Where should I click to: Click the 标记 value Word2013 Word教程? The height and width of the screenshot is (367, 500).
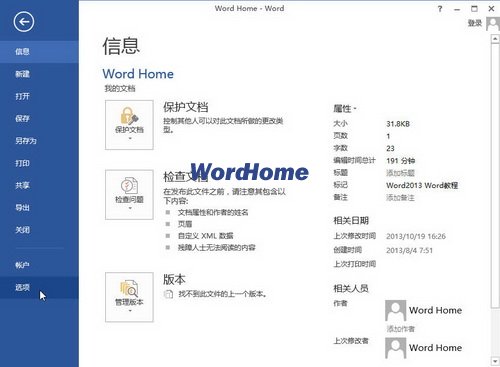click(x=422, y=185)
